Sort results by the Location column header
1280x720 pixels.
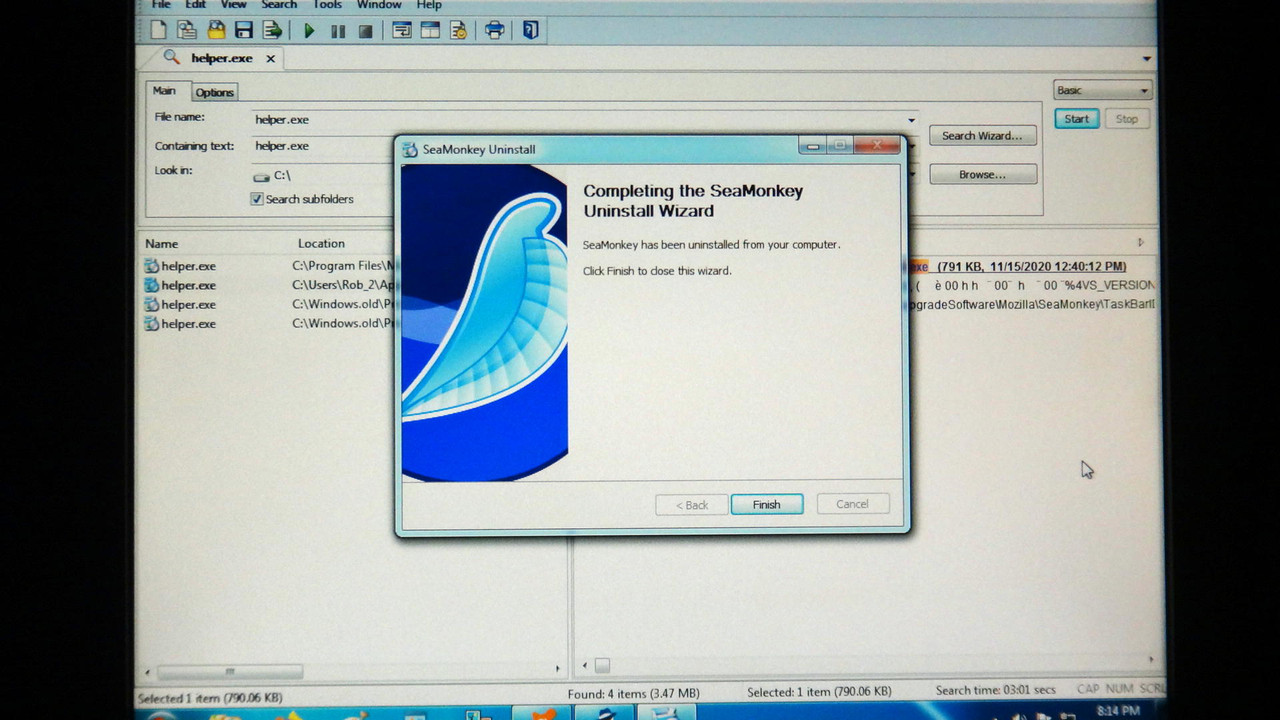(321, 244)
